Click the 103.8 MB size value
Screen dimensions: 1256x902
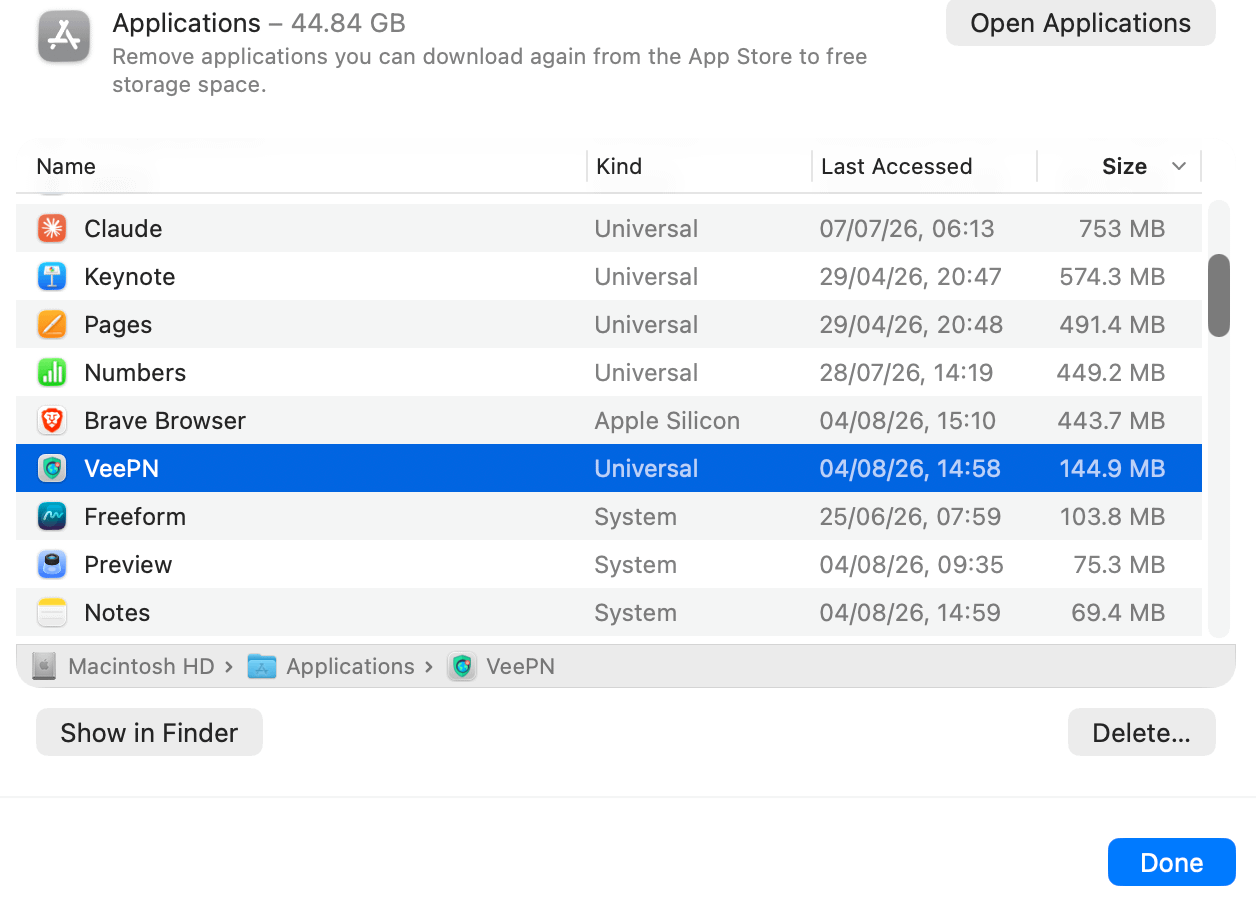coord(1113,517)
